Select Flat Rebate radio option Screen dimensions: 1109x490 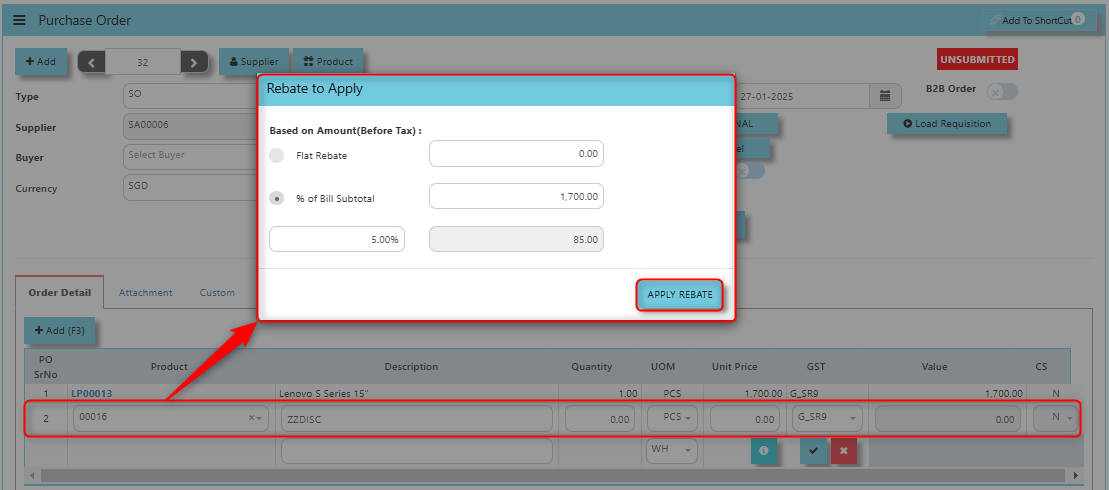tap(277, 156)
